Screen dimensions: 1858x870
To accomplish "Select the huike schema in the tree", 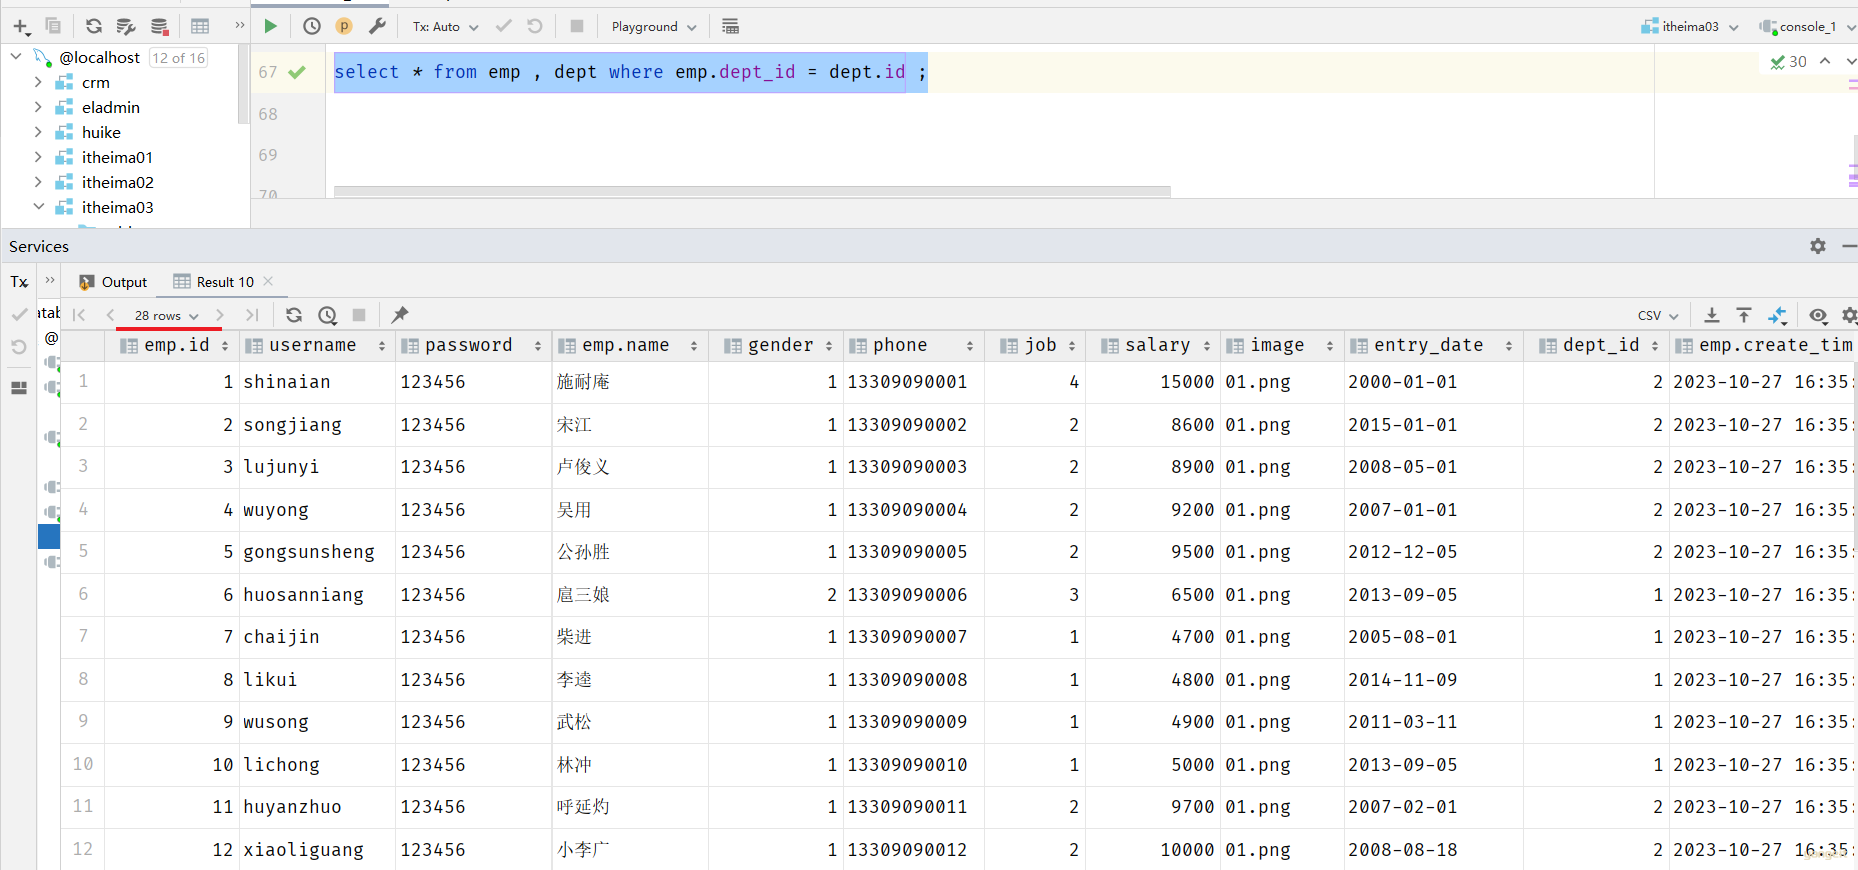I will [x=101, y=132].
